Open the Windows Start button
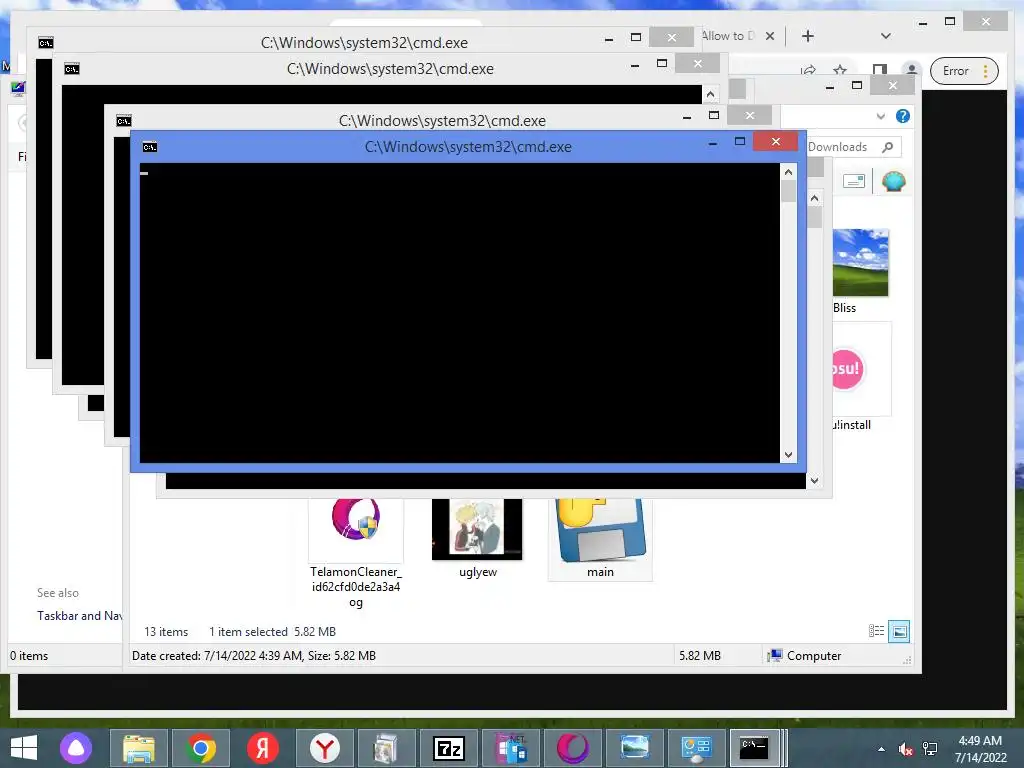The height and width of the screenshot is (768, 1024). [24, 748]
